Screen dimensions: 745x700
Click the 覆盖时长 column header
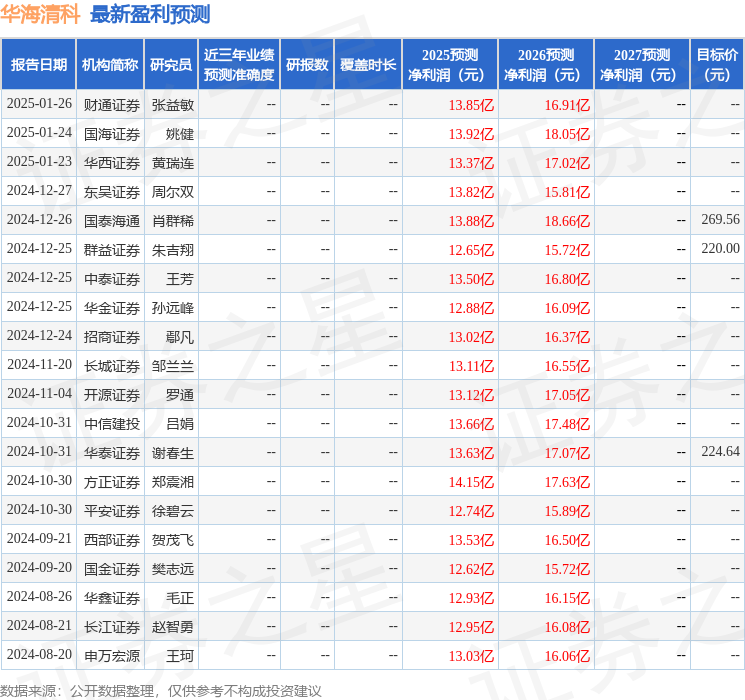(x=368, y=64)
